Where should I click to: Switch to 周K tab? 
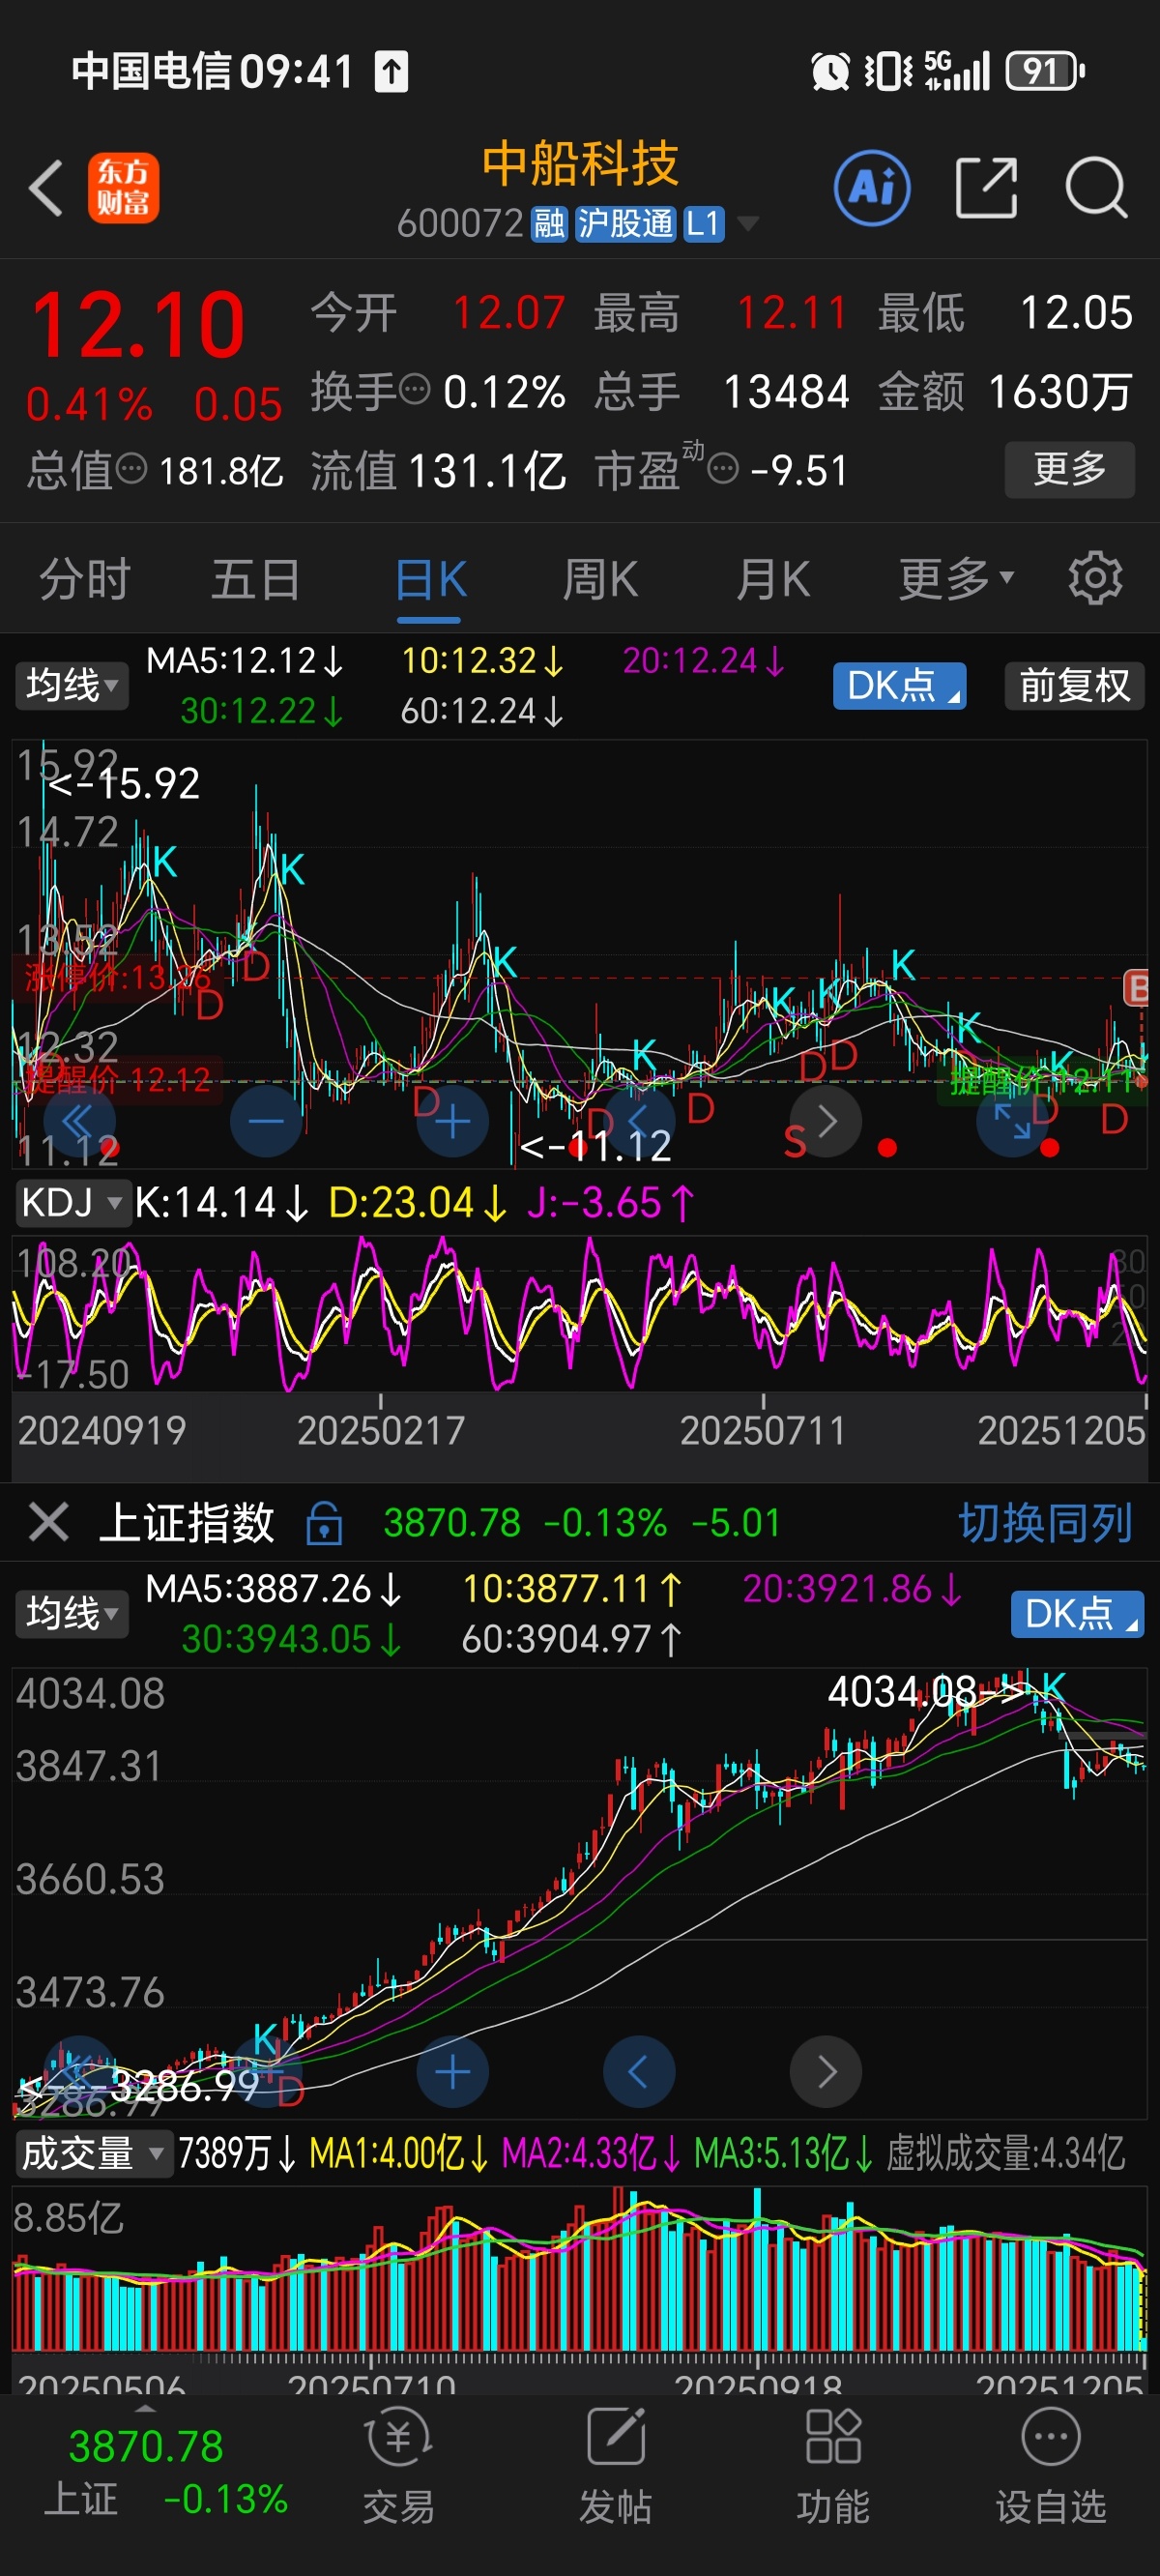[600, 579]
